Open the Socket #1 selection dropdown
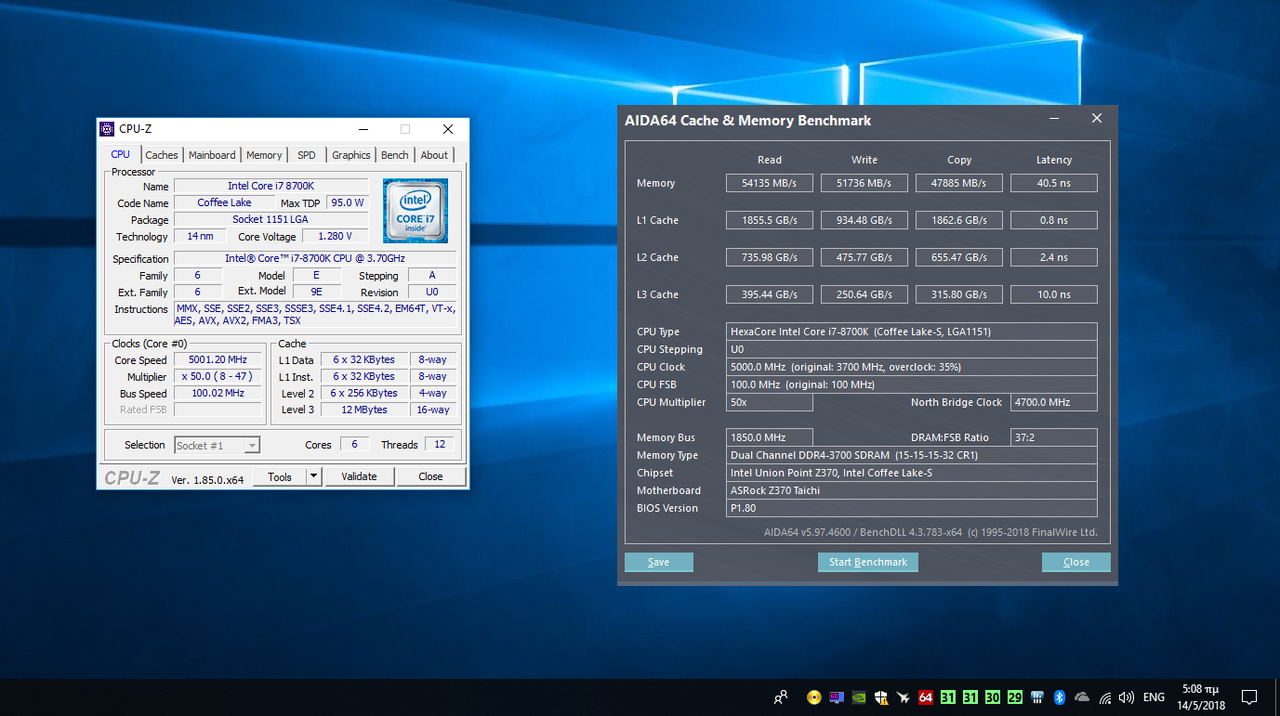The width and height of the screenshot is (1280, 716). 217,445
